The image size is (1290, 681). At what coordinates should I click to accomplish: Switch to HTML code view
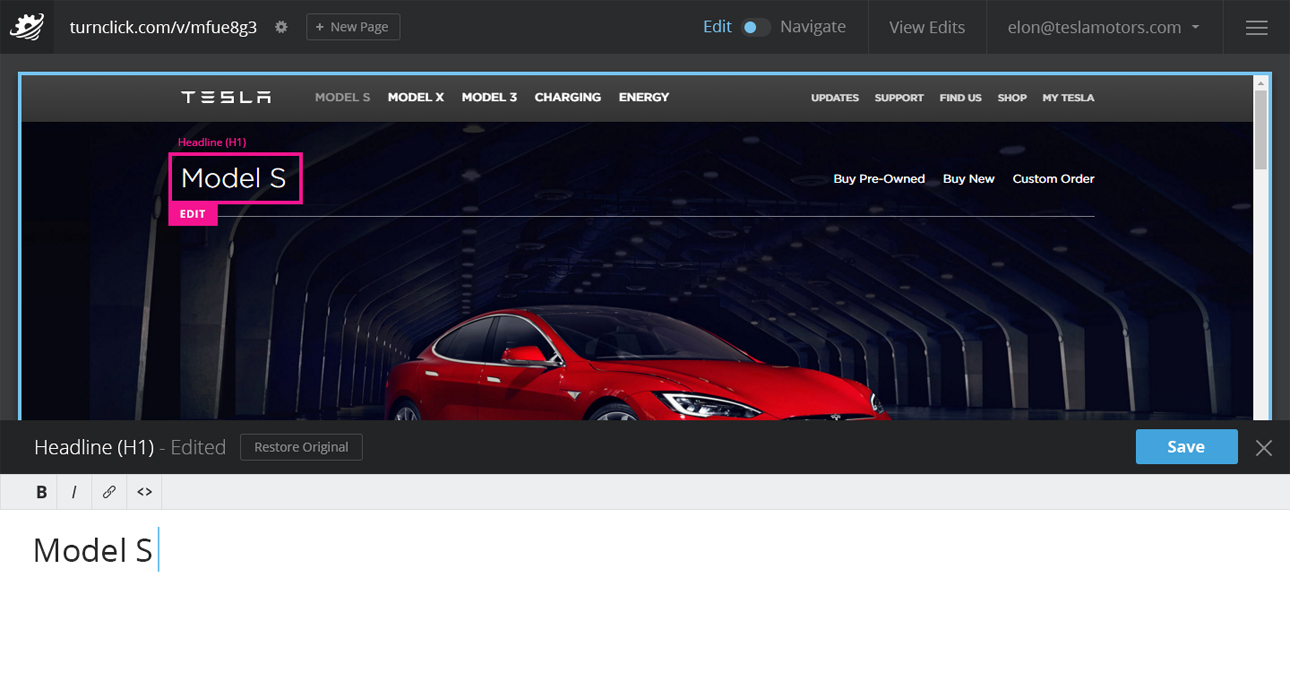pyautogui.click(x=145, y=492)
